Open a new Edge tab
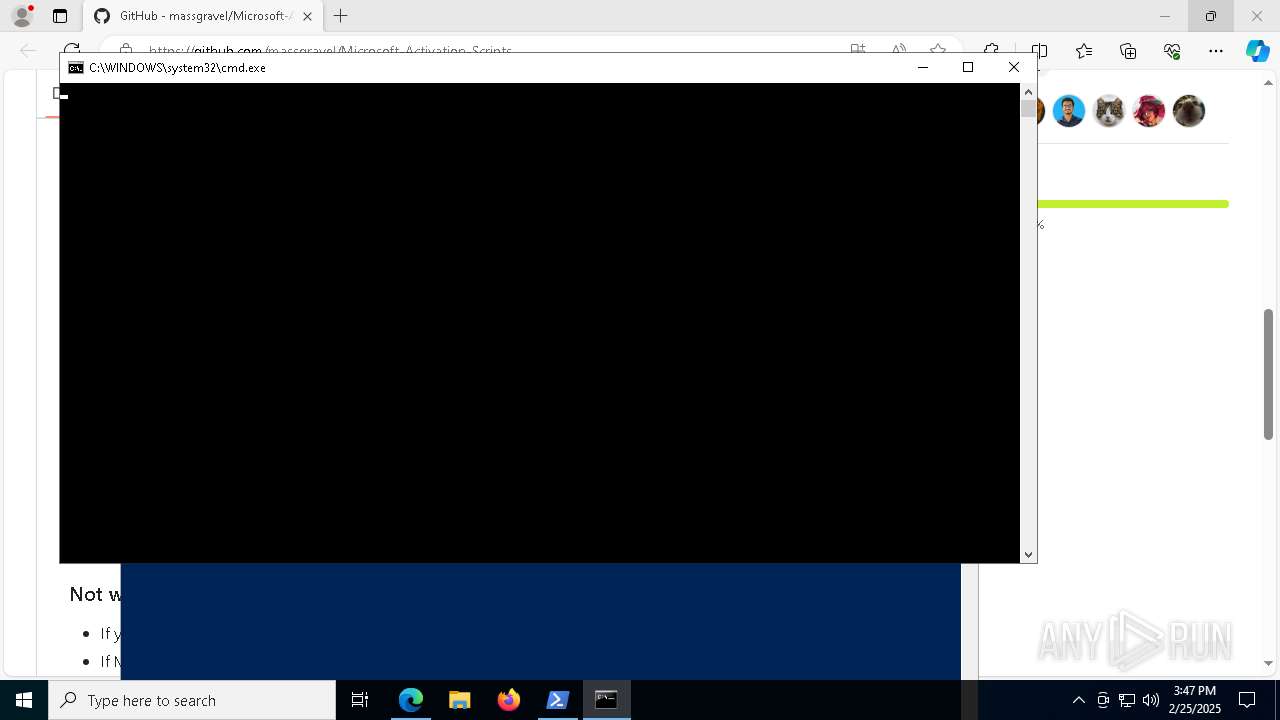 pyautogui.click(x=341, y=16)
